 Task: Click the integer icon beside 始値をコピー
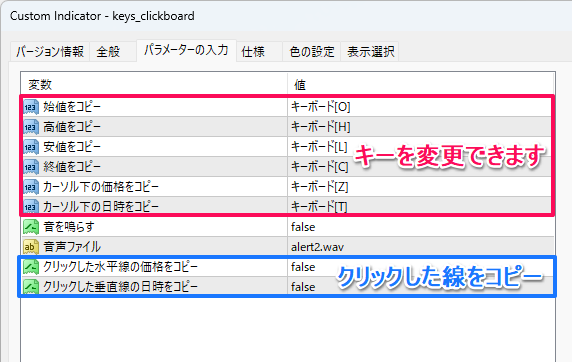pyautogui.click(x=31, y=107)
